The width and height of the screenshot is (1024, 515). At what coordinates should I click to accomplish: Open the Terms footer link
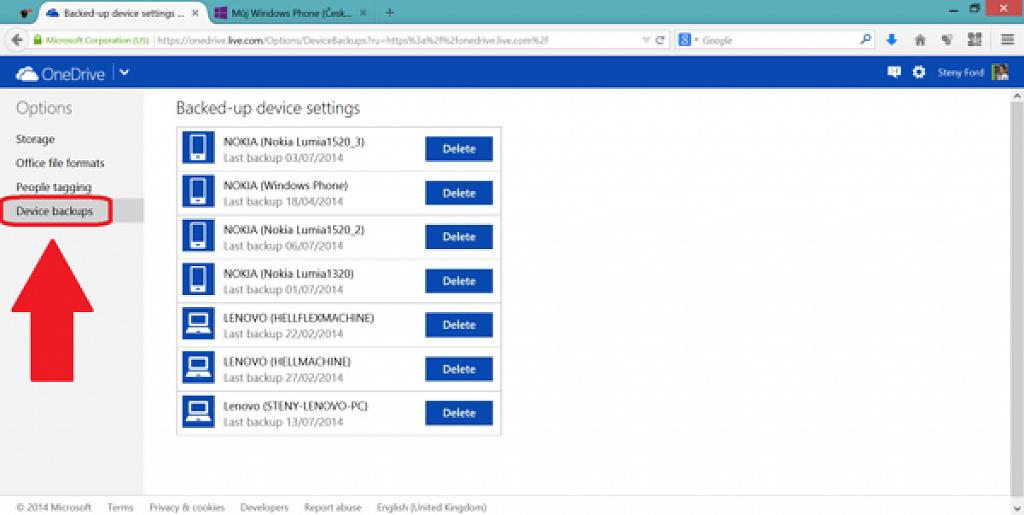pyautogui.click(x=120, y=507)
